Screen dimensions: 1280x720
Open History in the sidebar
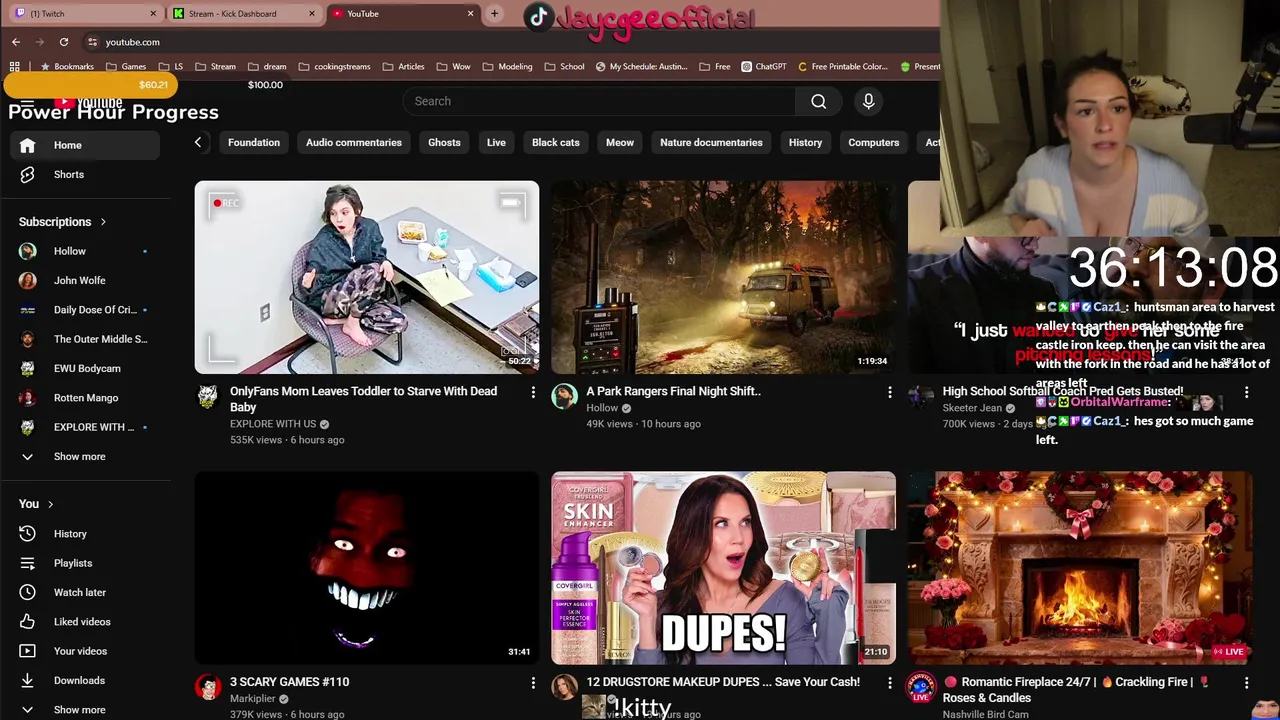tap(85, 534)
